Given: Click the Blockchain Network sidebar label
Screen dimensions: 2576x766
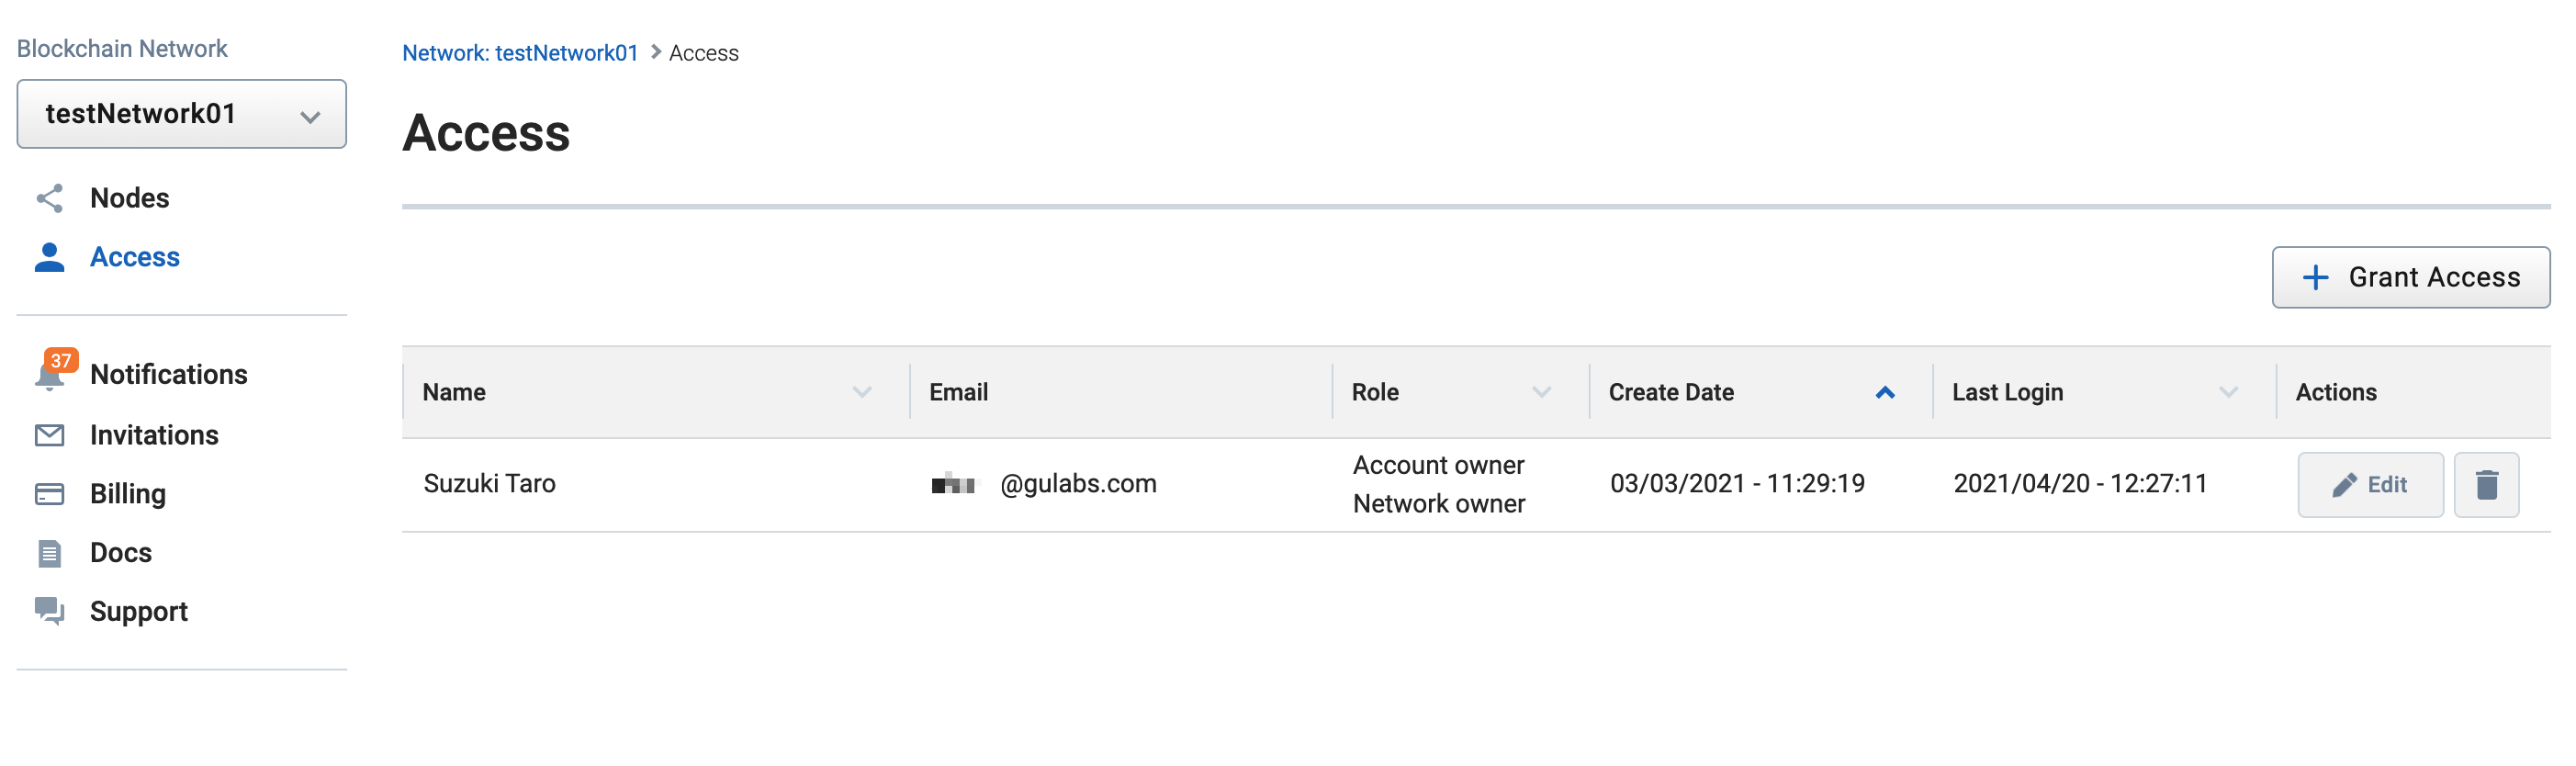Looking at the screenshot, I should tap(122, 48).
